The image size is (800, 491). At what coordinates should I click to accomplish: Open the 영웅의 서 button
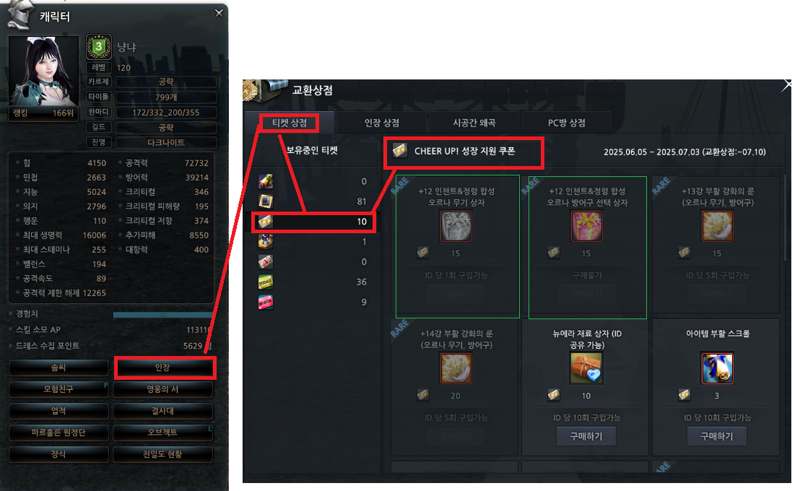pyautogui.click(x=163, y=389)
